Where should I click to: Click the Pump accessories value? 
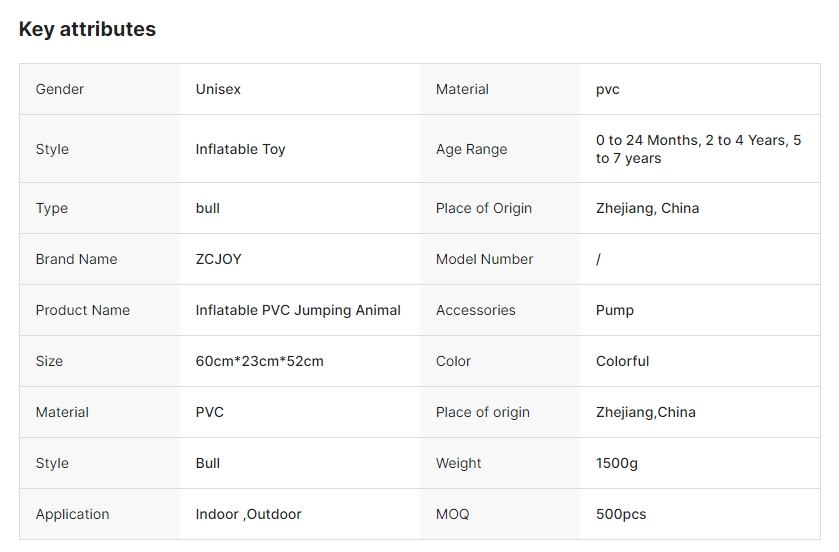click(x=614, y=310)
